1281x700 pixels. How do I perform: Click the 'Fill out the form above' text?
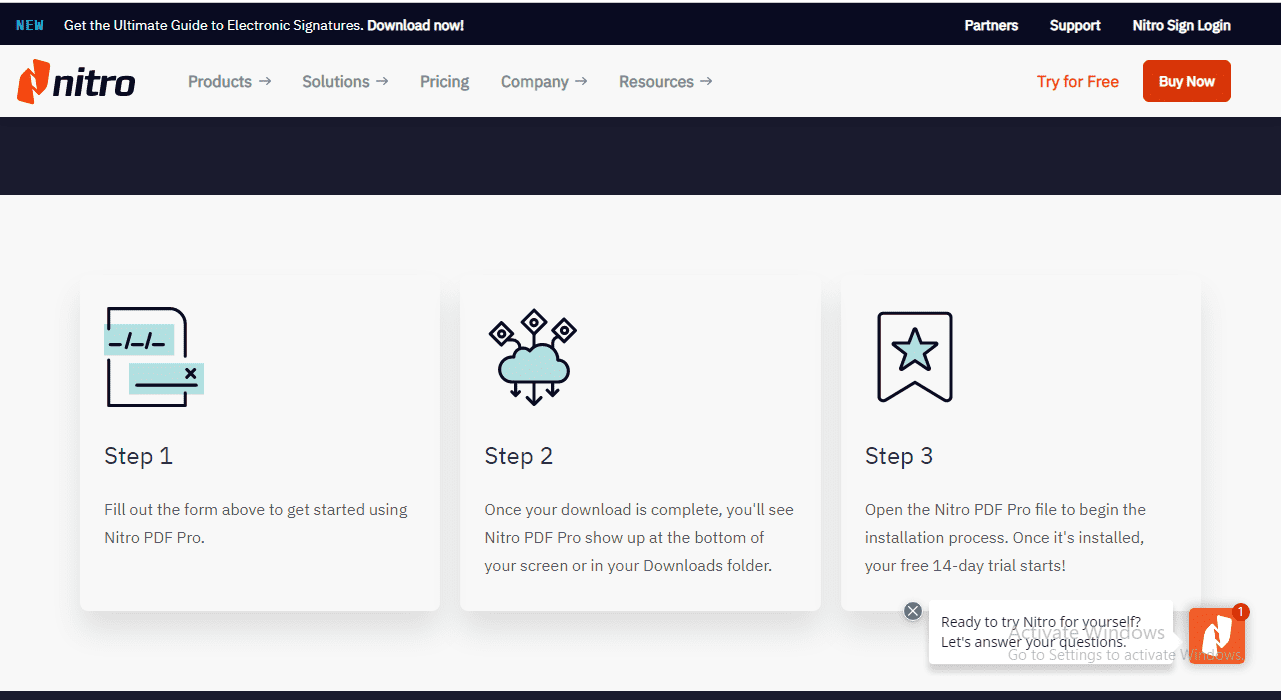coord(256,523)
